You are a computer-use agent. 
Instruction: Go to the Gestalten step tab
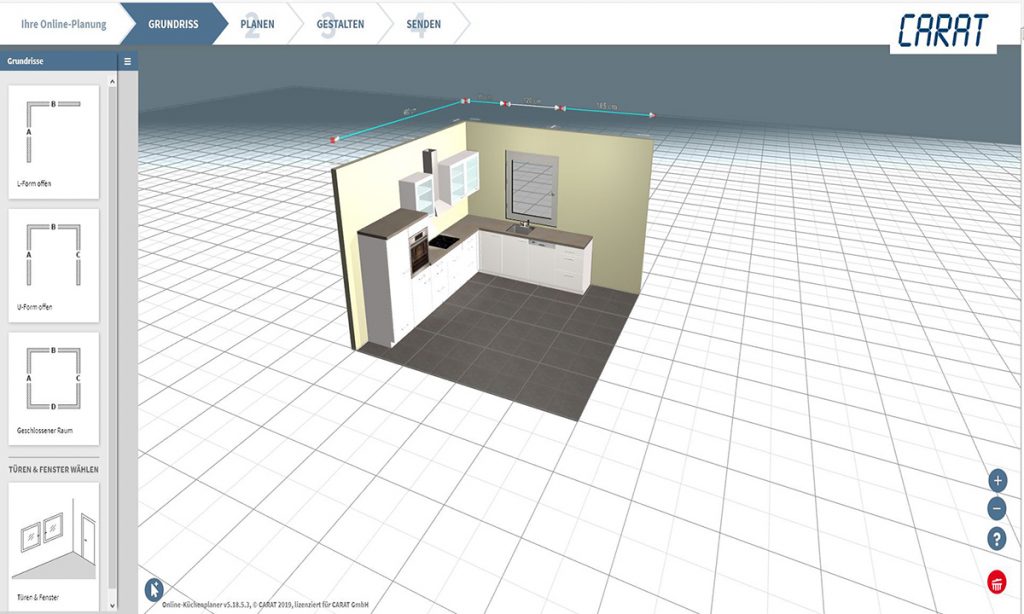[x=341, y=23]
